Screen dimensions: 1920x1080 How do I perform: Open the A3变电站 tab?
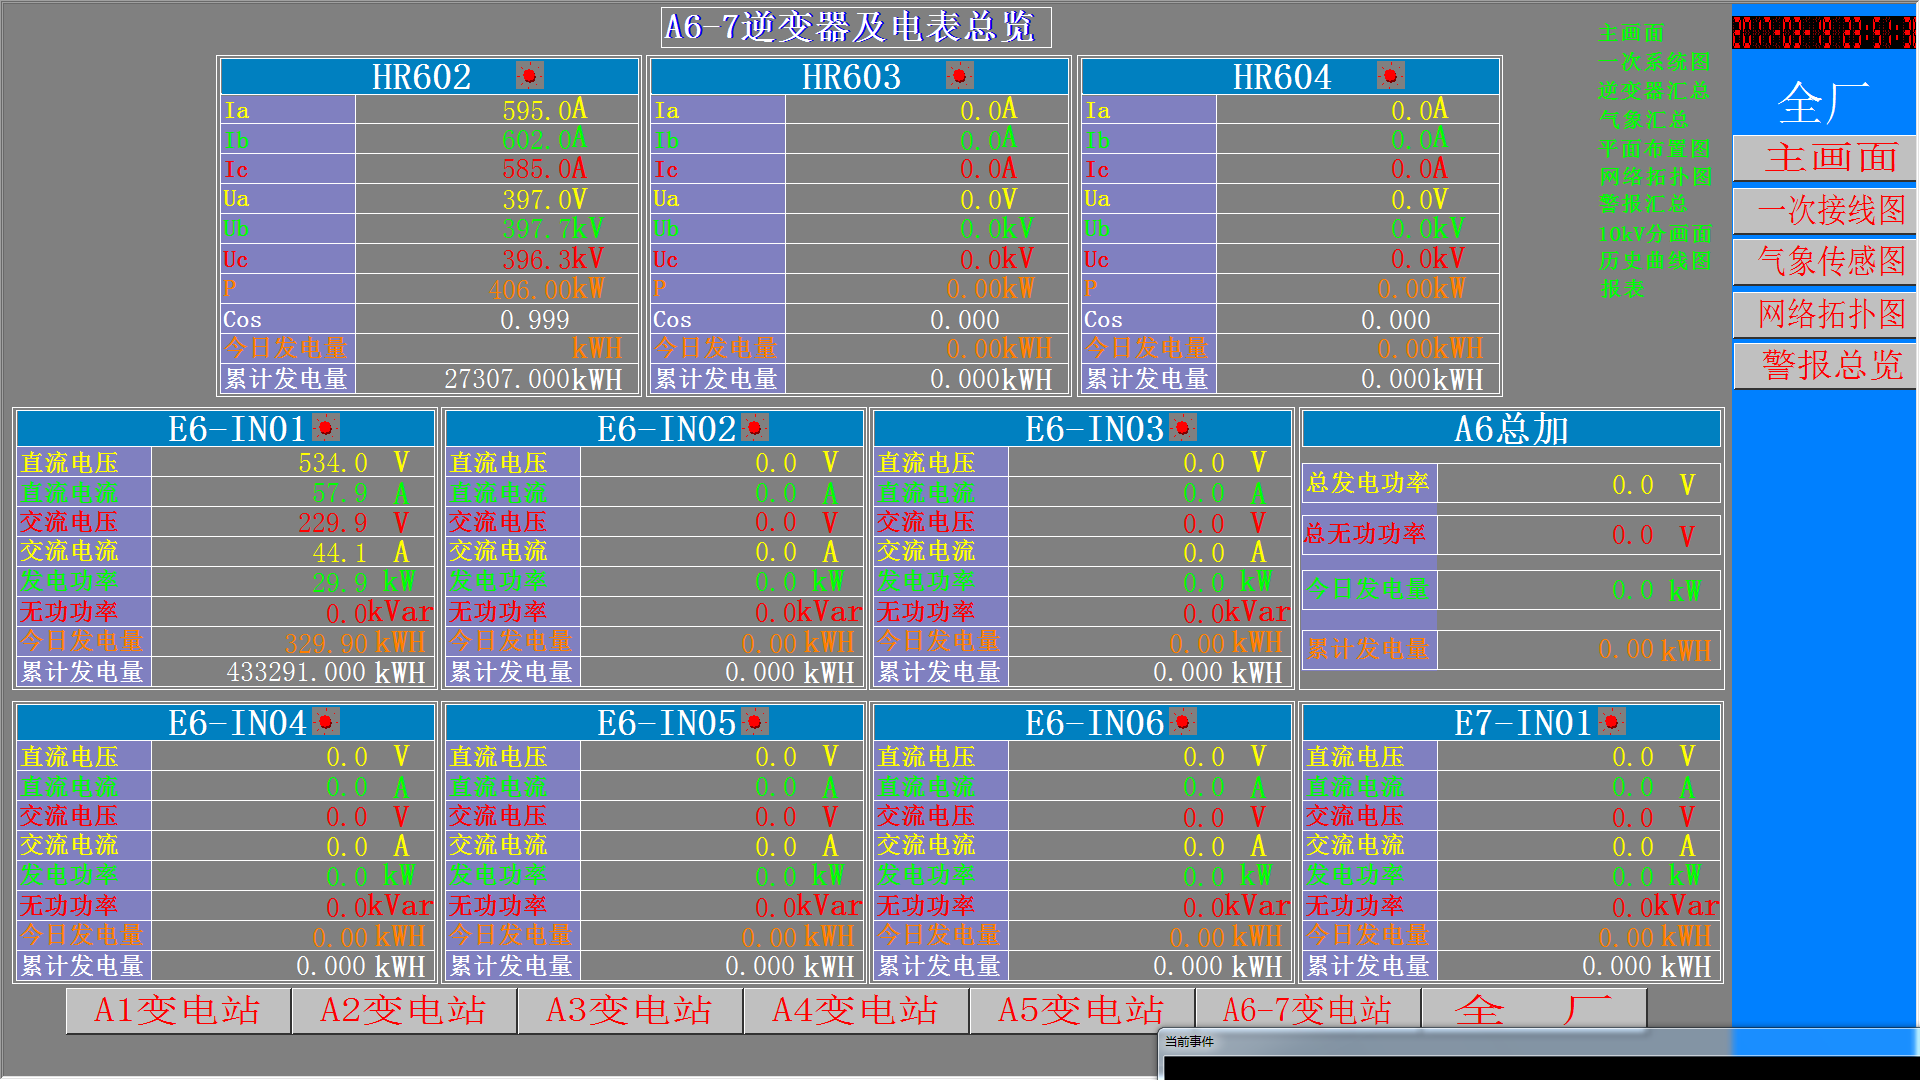(630, 1011)
